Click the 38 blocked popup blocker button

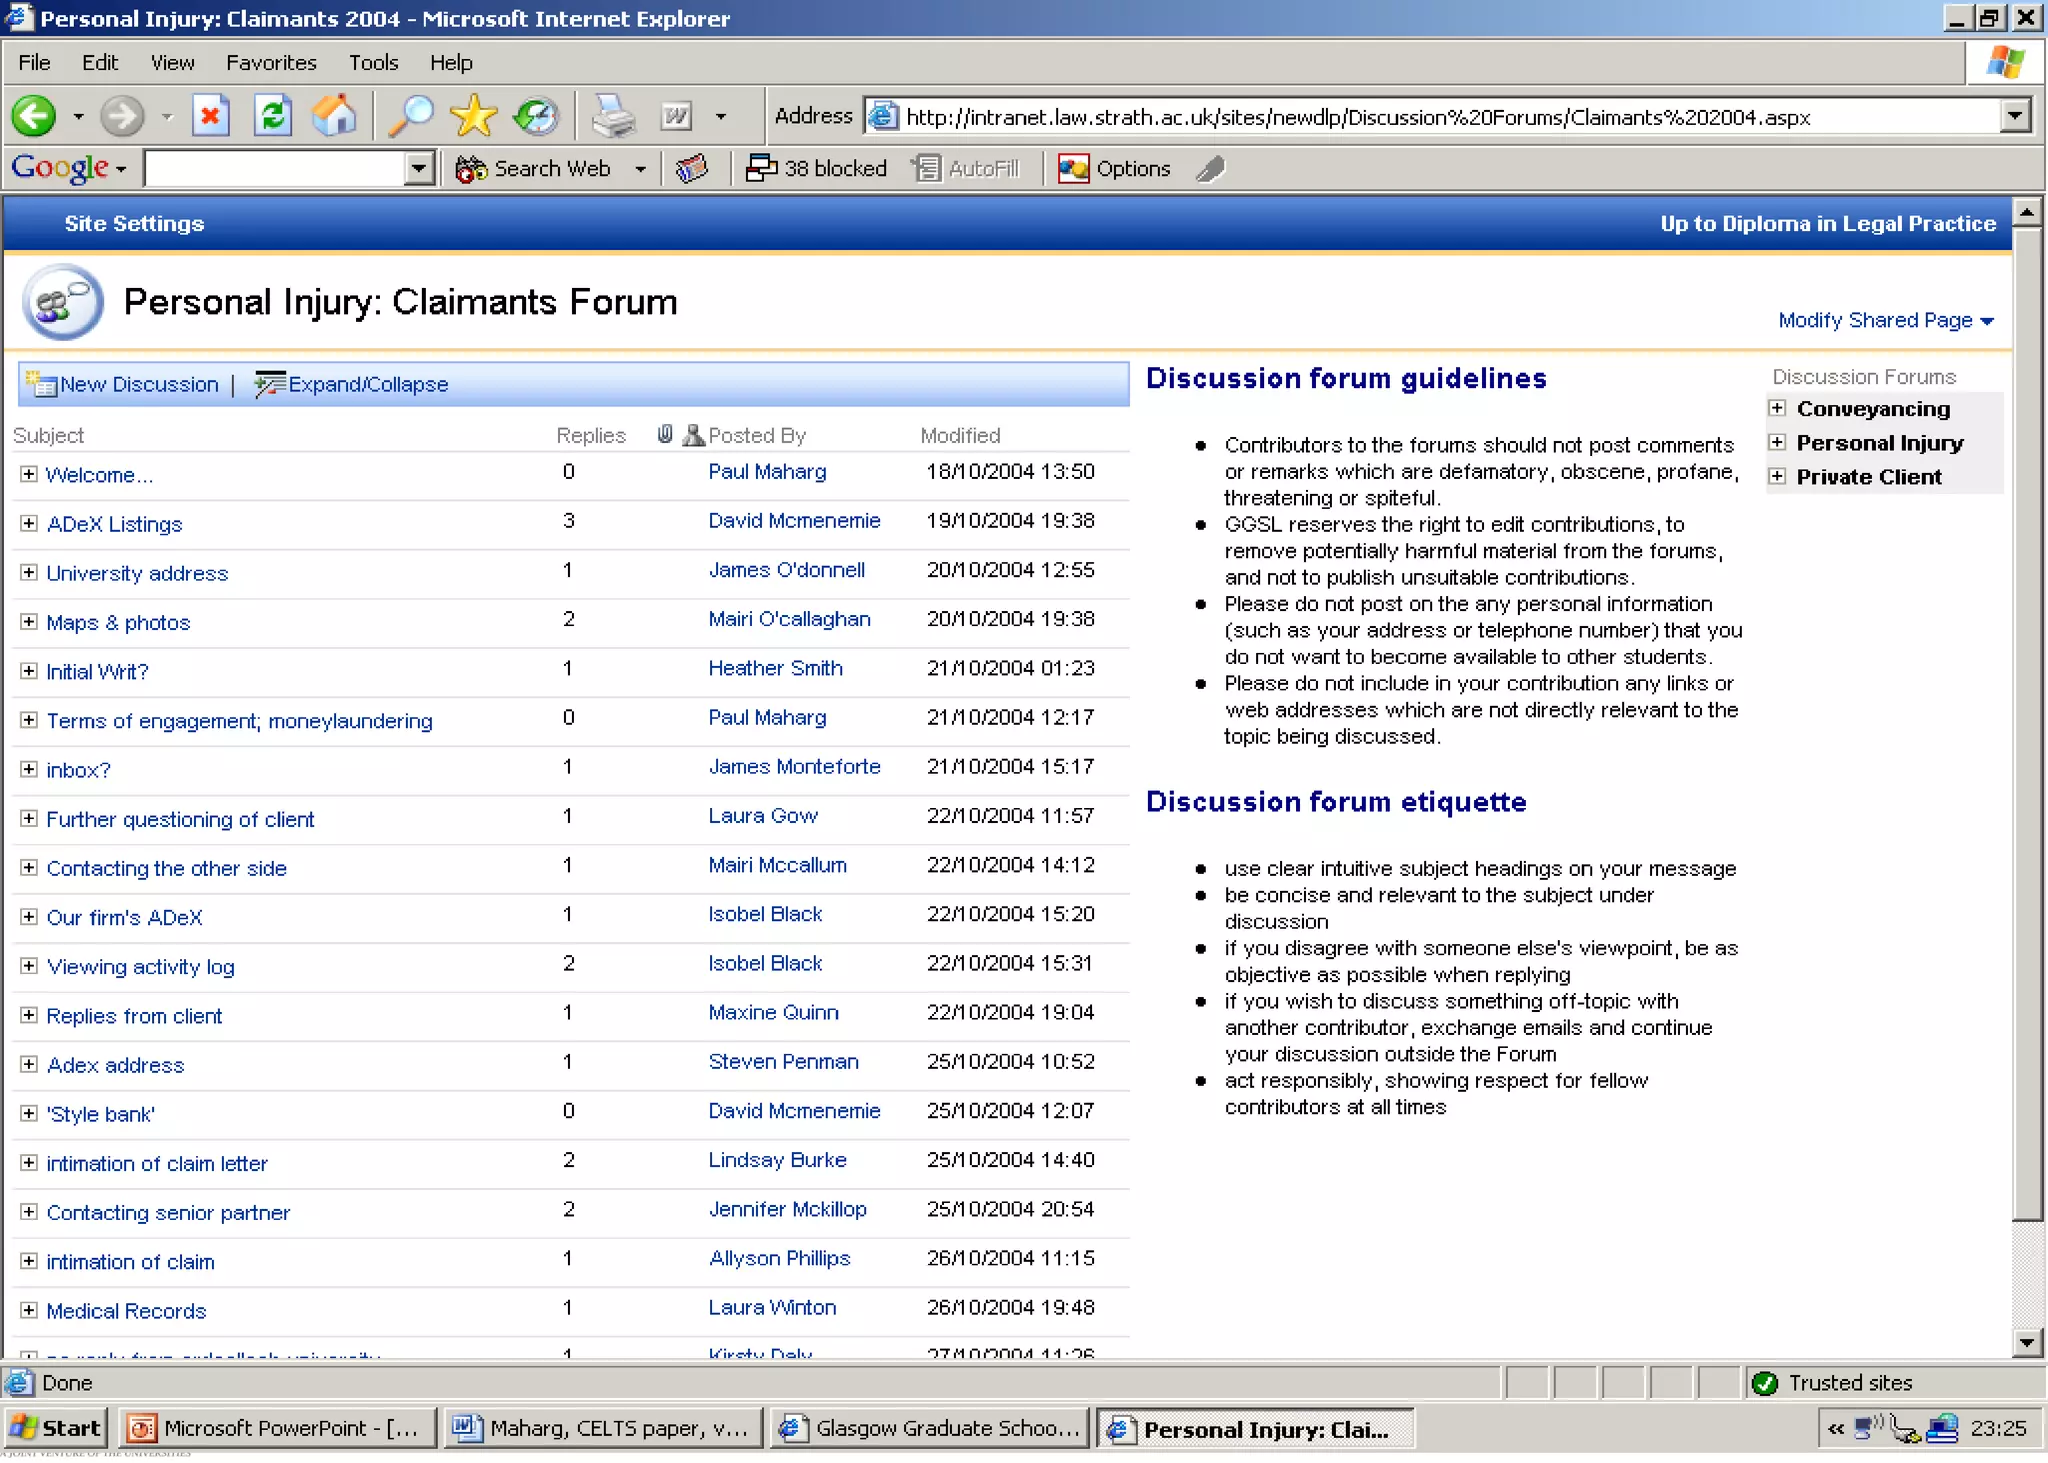coord(817,169)
